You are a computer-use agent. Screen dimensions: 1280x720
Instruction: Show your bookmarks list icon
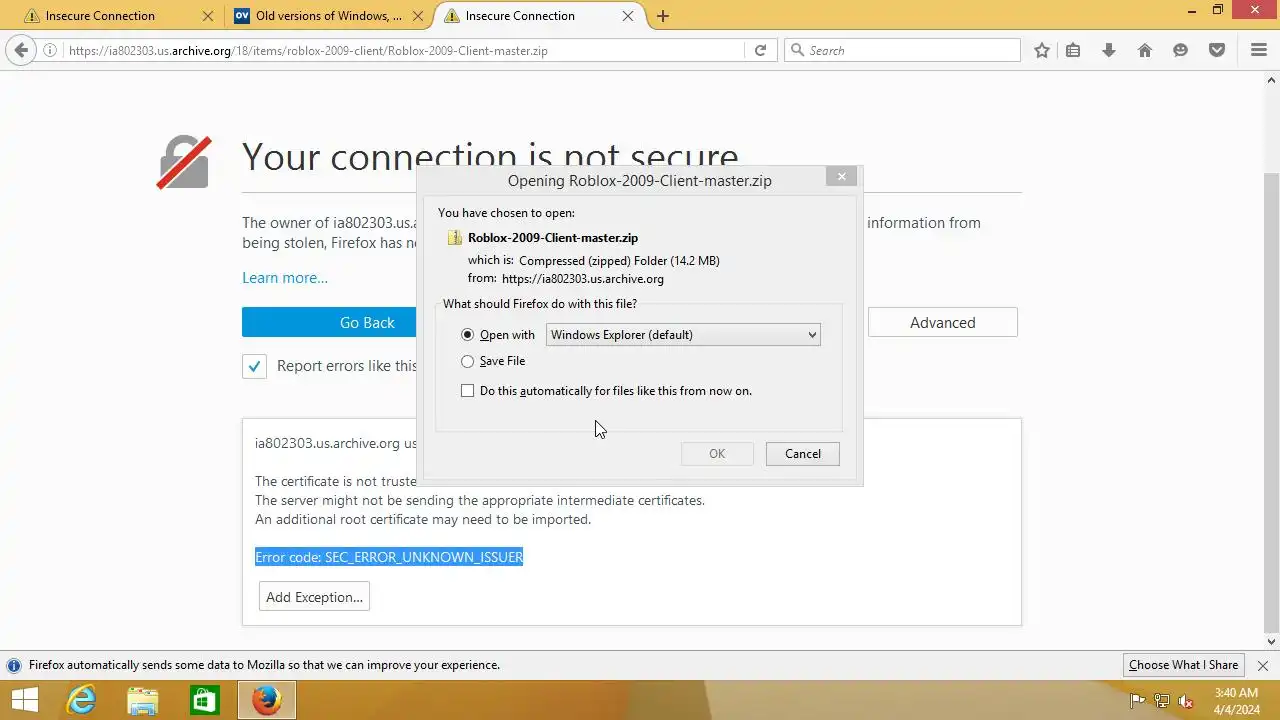point(1073,50)
